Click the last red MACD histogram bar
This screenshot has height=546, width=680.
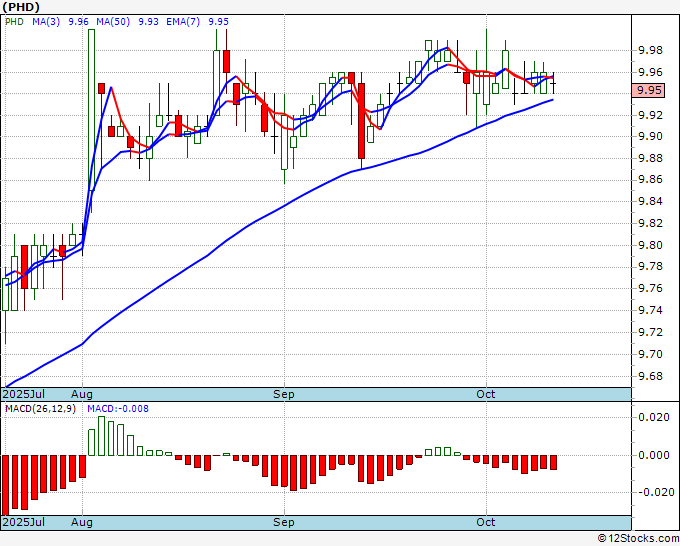click(553, 462)
